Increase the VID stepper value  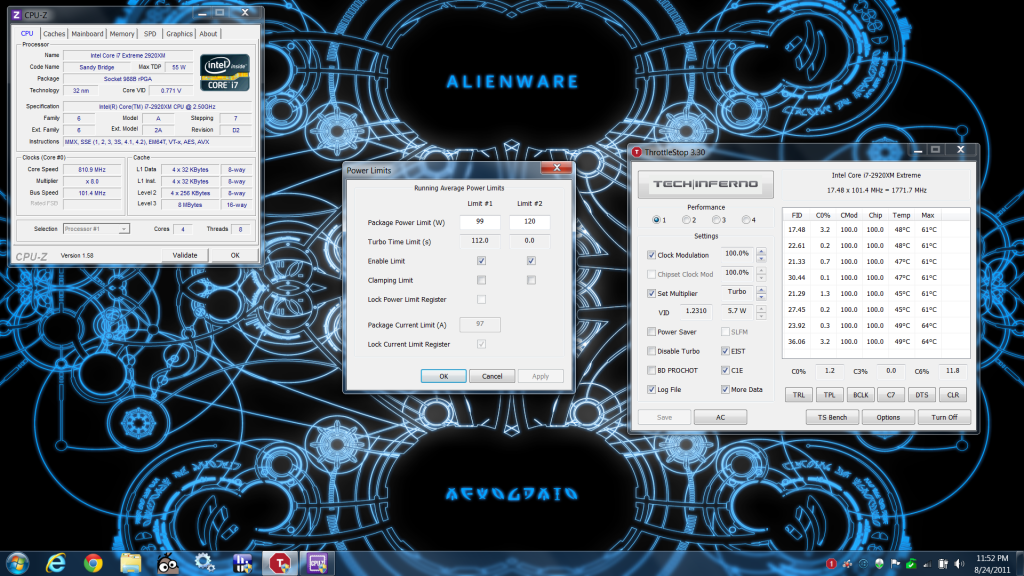coord(761,308)
